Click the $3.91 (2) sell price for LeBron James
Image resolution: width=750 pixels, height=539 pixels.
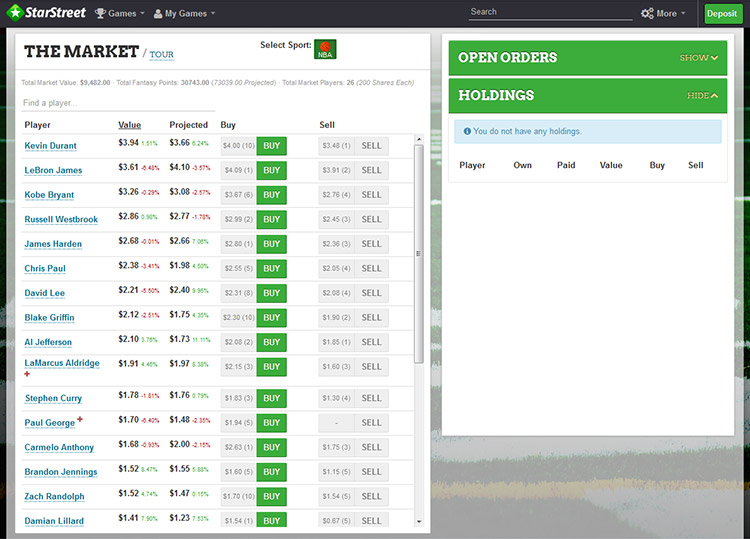(x=336, y=170)
